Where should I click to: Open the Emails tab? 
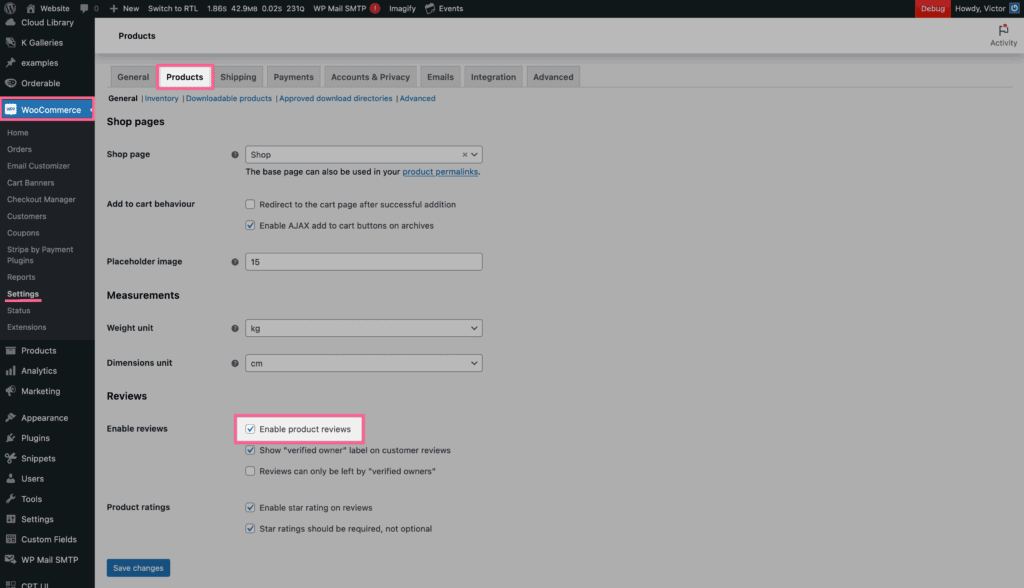click(440, 77)
